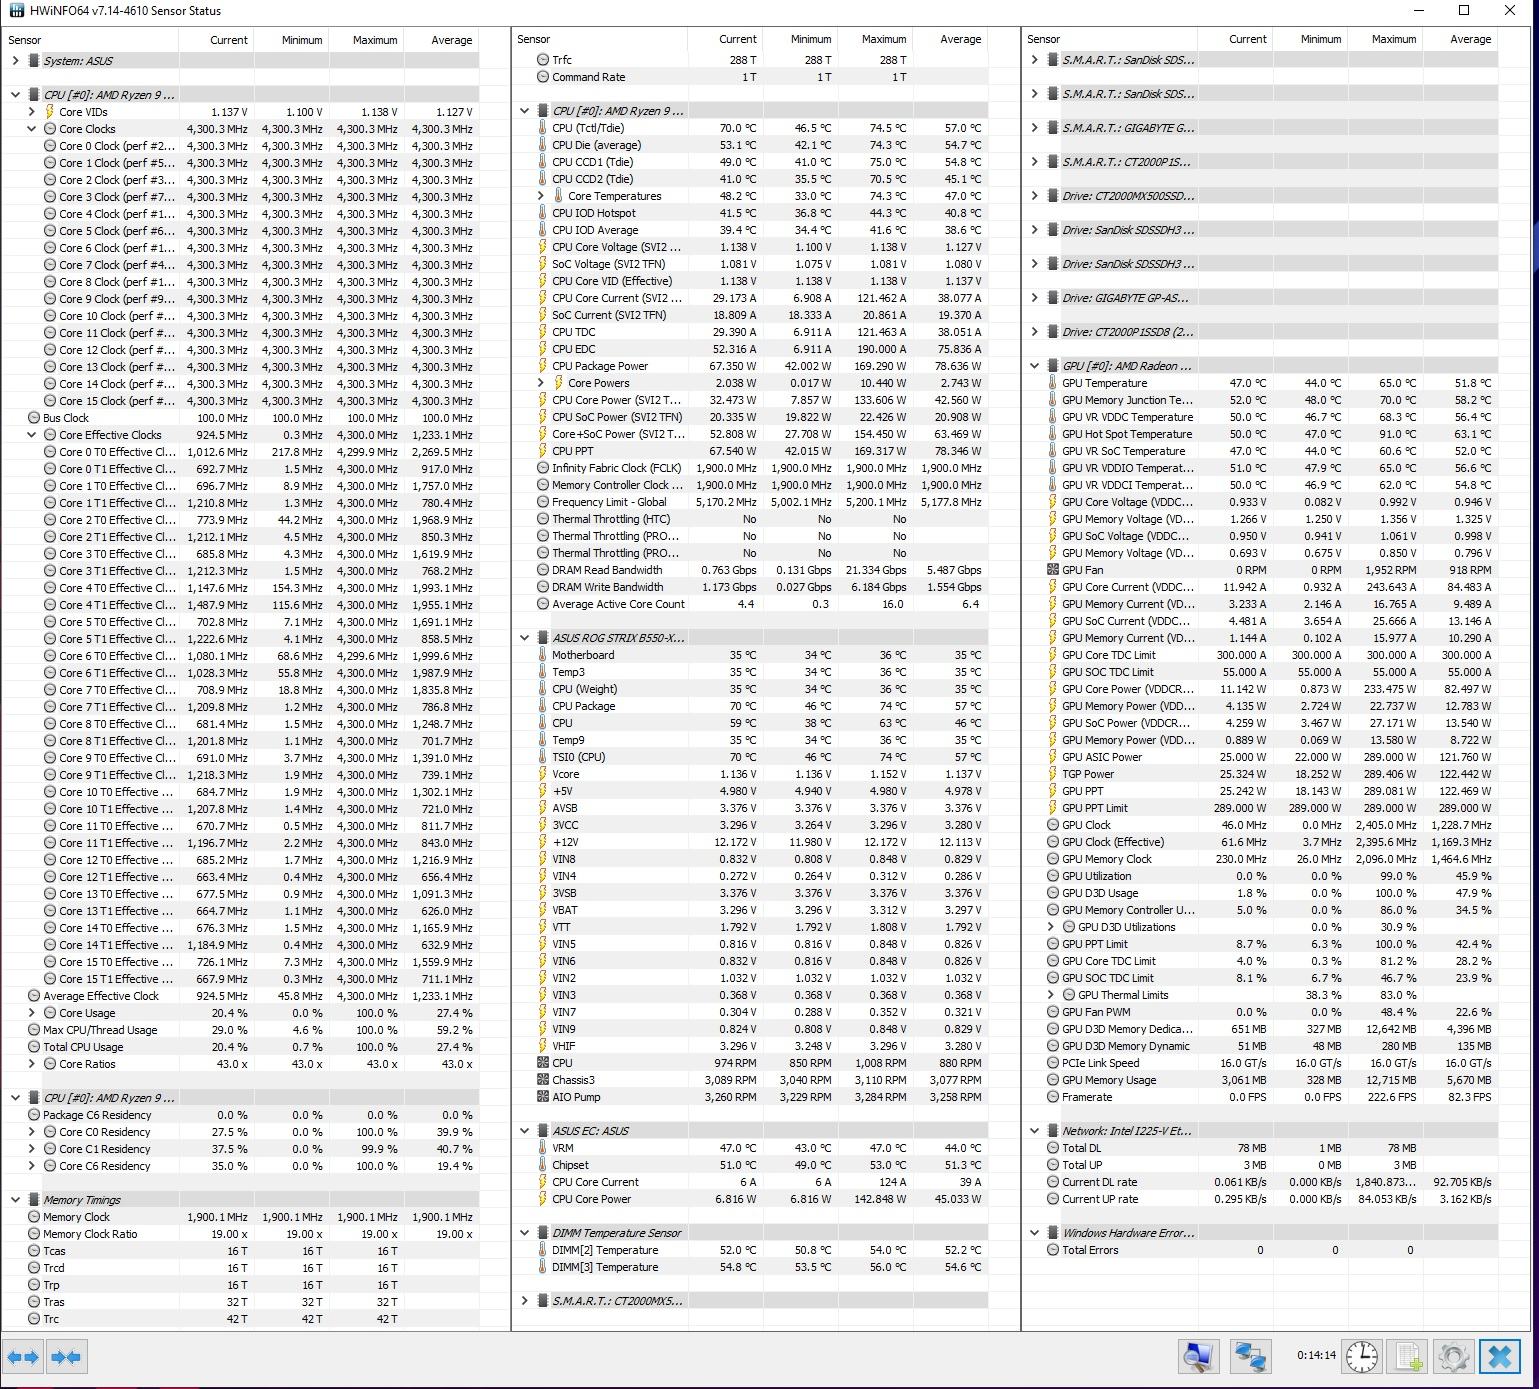Expand the Core VIDs entry

click(31, 112)
